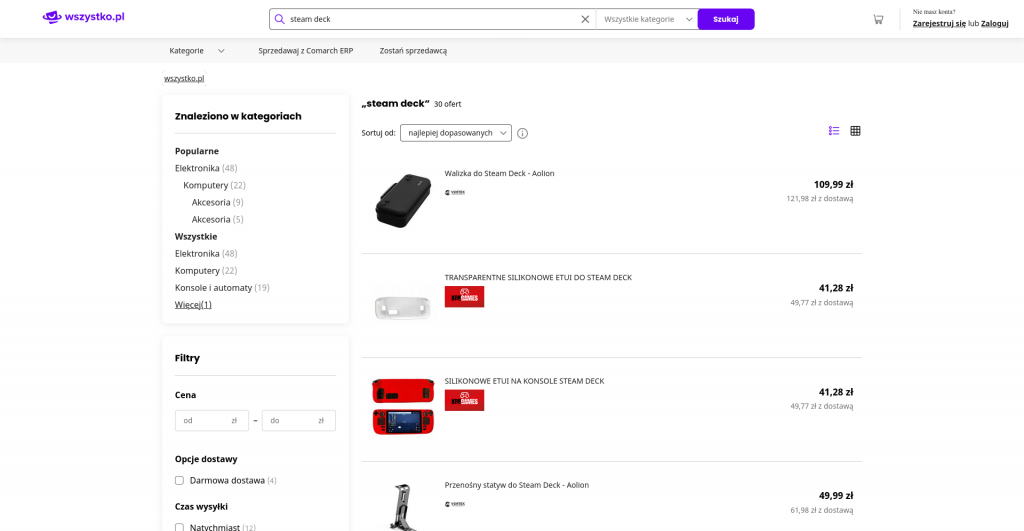The height and width of the screenshot is (531, 1024).
Task: Tick the Natychmiast shipping checkbox
Action: [x=180, y=527]
